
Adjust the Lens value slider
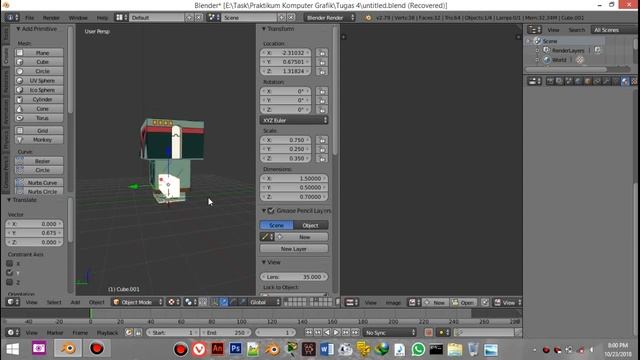coord(294,277)
